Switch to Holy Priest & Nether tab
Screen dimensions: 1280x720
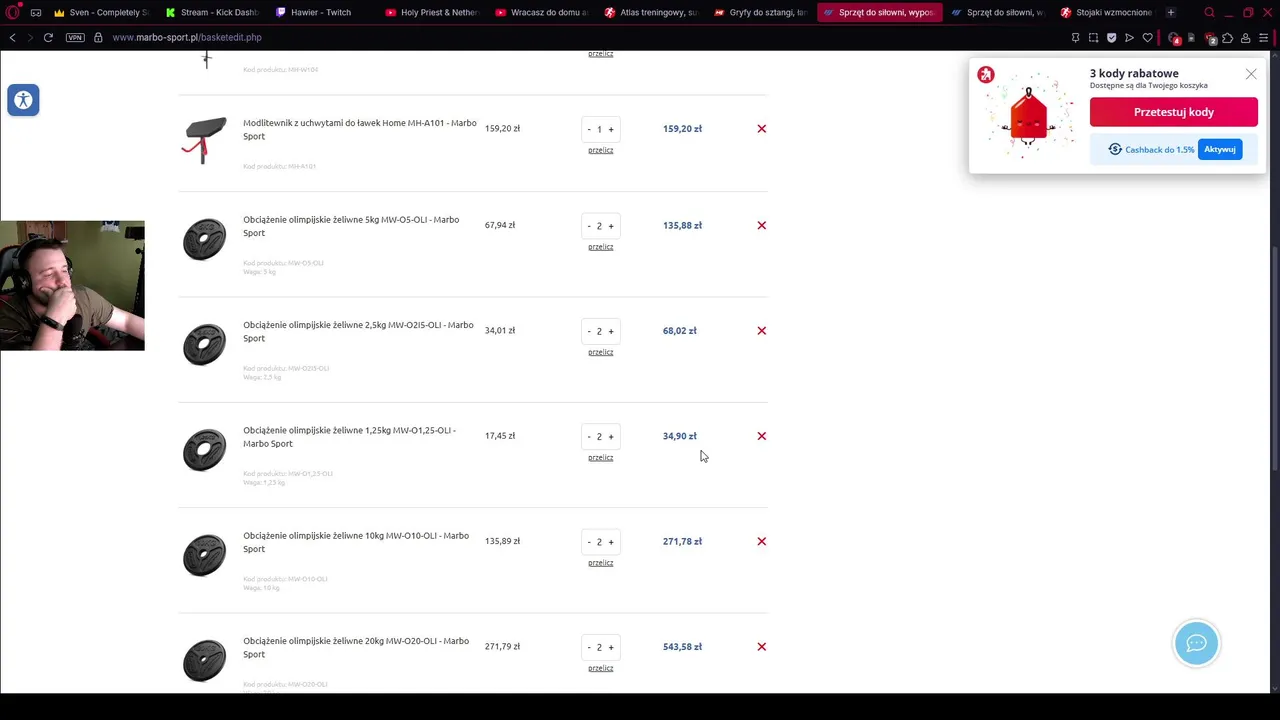point(431,13)
